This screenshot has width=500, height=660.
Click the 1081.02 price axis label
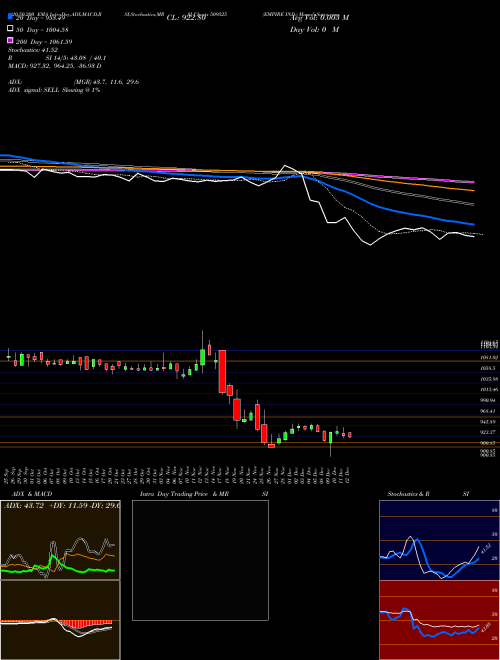tap(489, 357)
